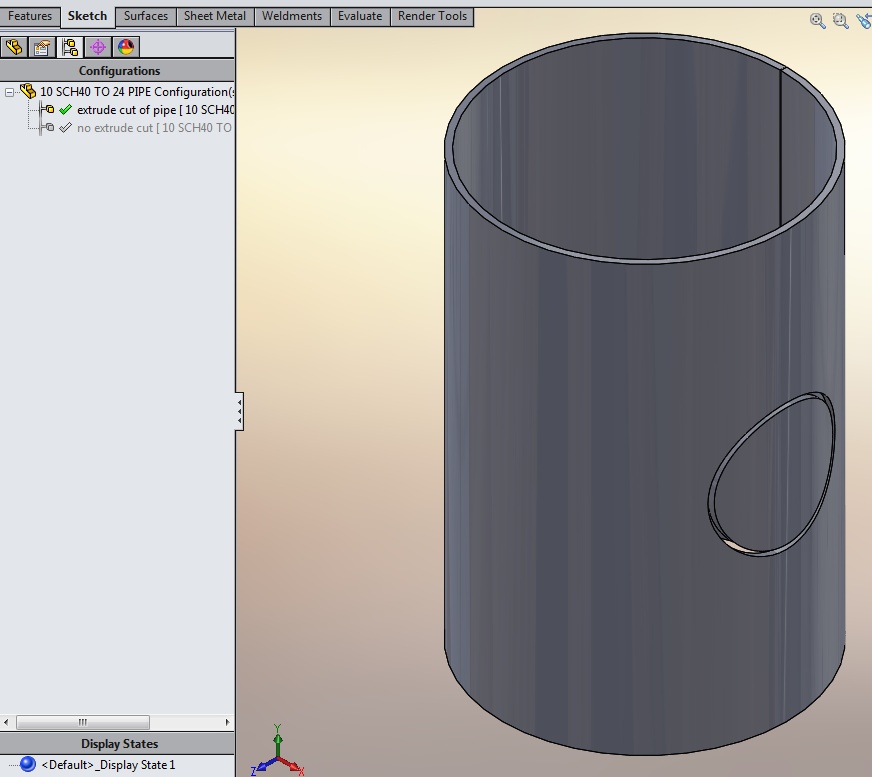872x777 pixels.
Task: Click the gray checkmark of no extrude cut
Action: coord(66,128)
